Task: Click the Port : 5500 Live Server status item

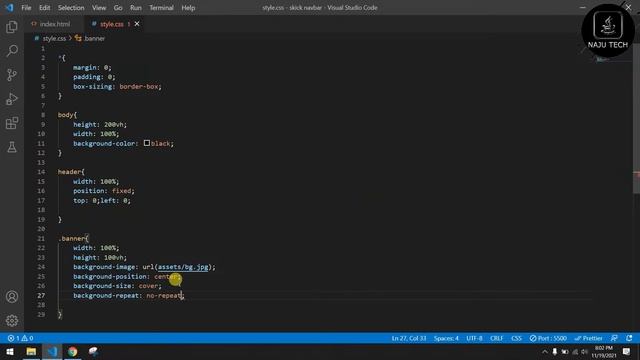Action: click(548, 338)
